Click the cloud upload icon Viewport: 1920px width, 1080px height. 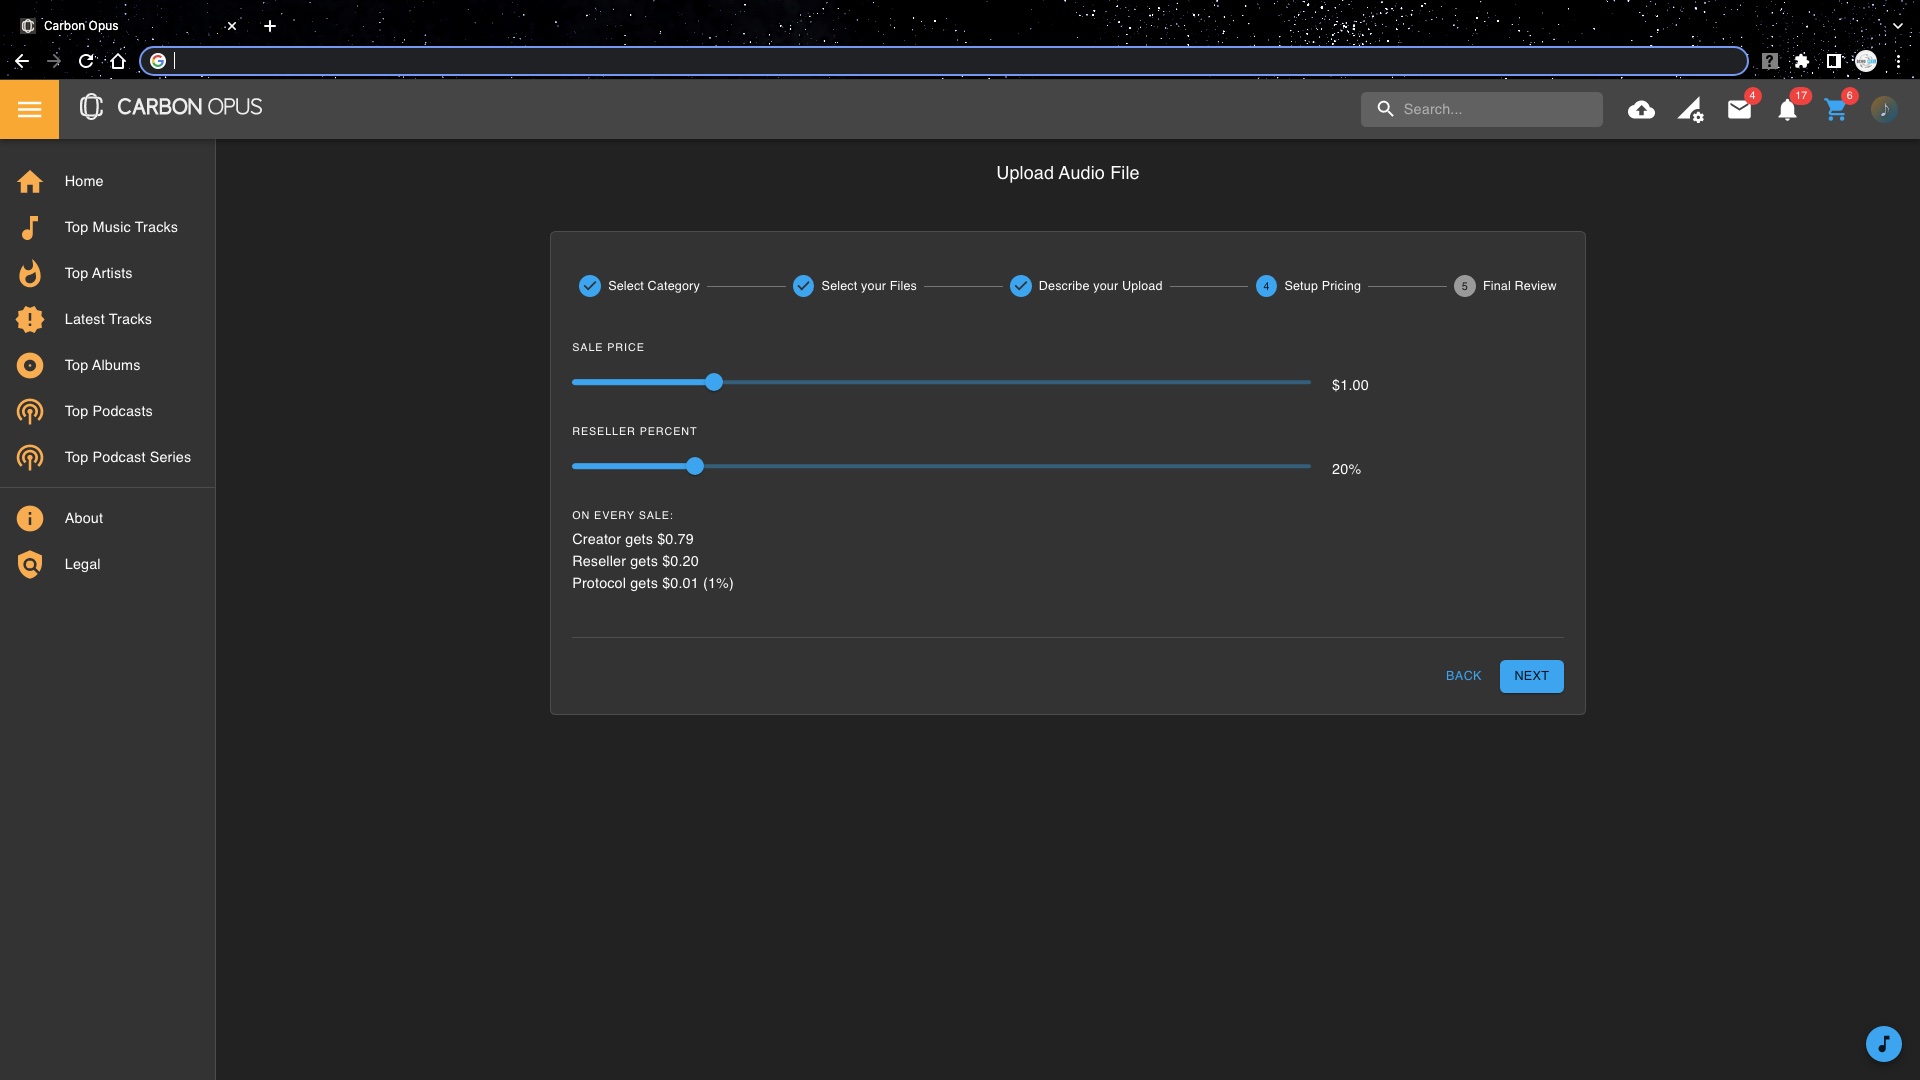tap(1641, 110)
